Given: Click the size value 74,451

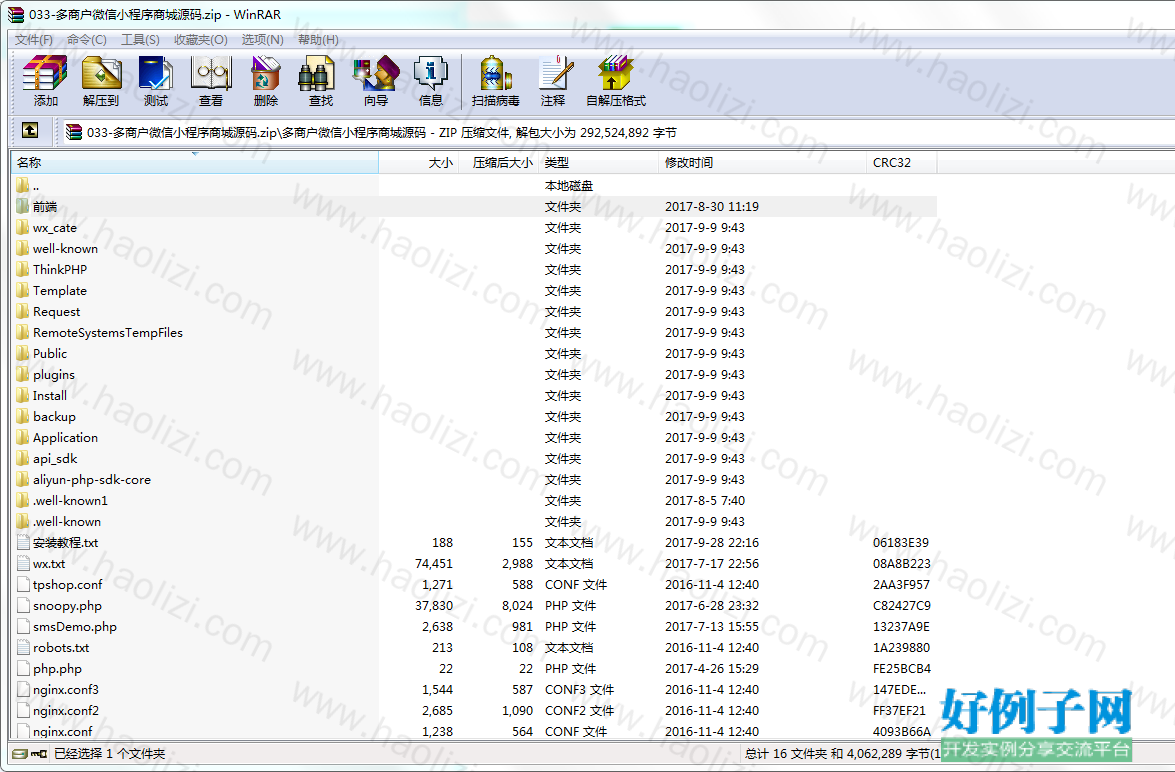Looking at the screenshot, I should 434,563.
